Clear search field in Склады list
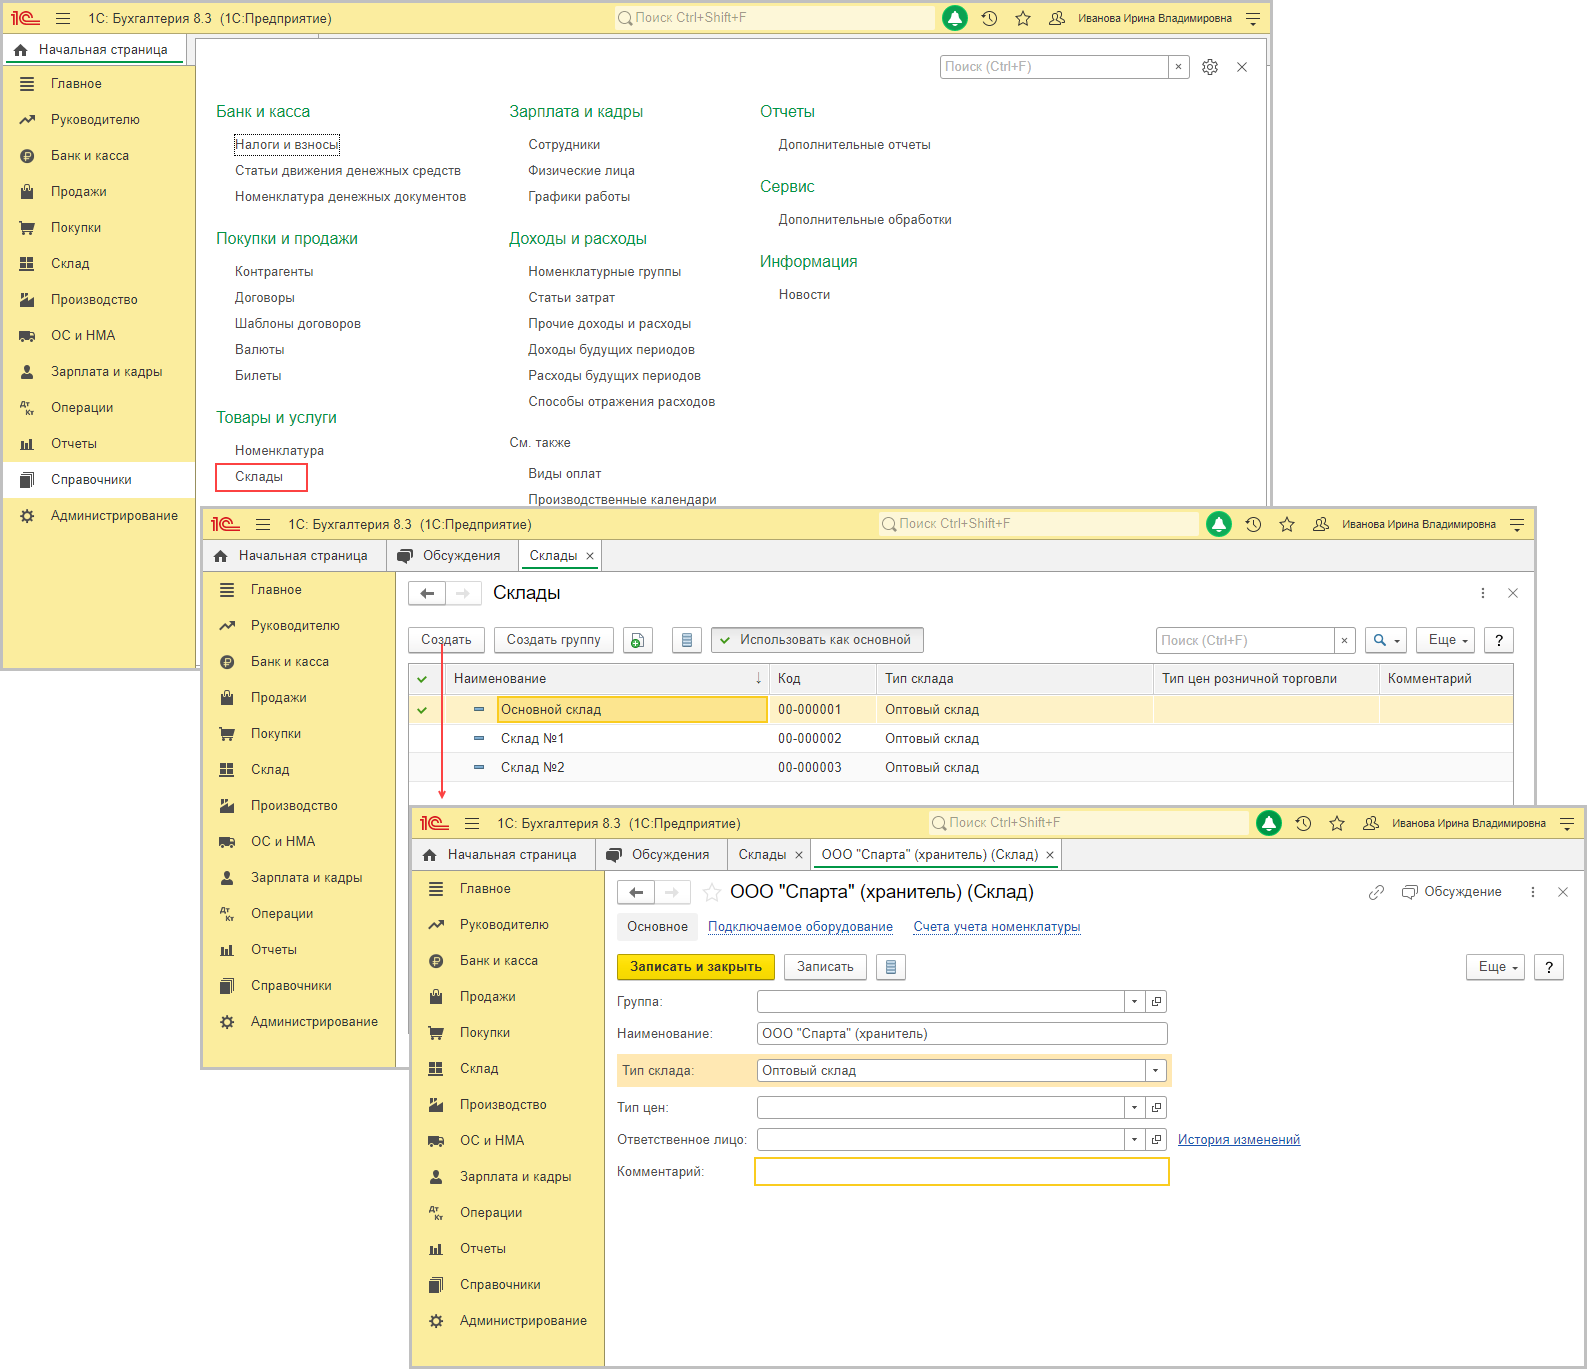Viewport: 1587px width, 1369px height. pyautogui.click(x=1345, y=641)
